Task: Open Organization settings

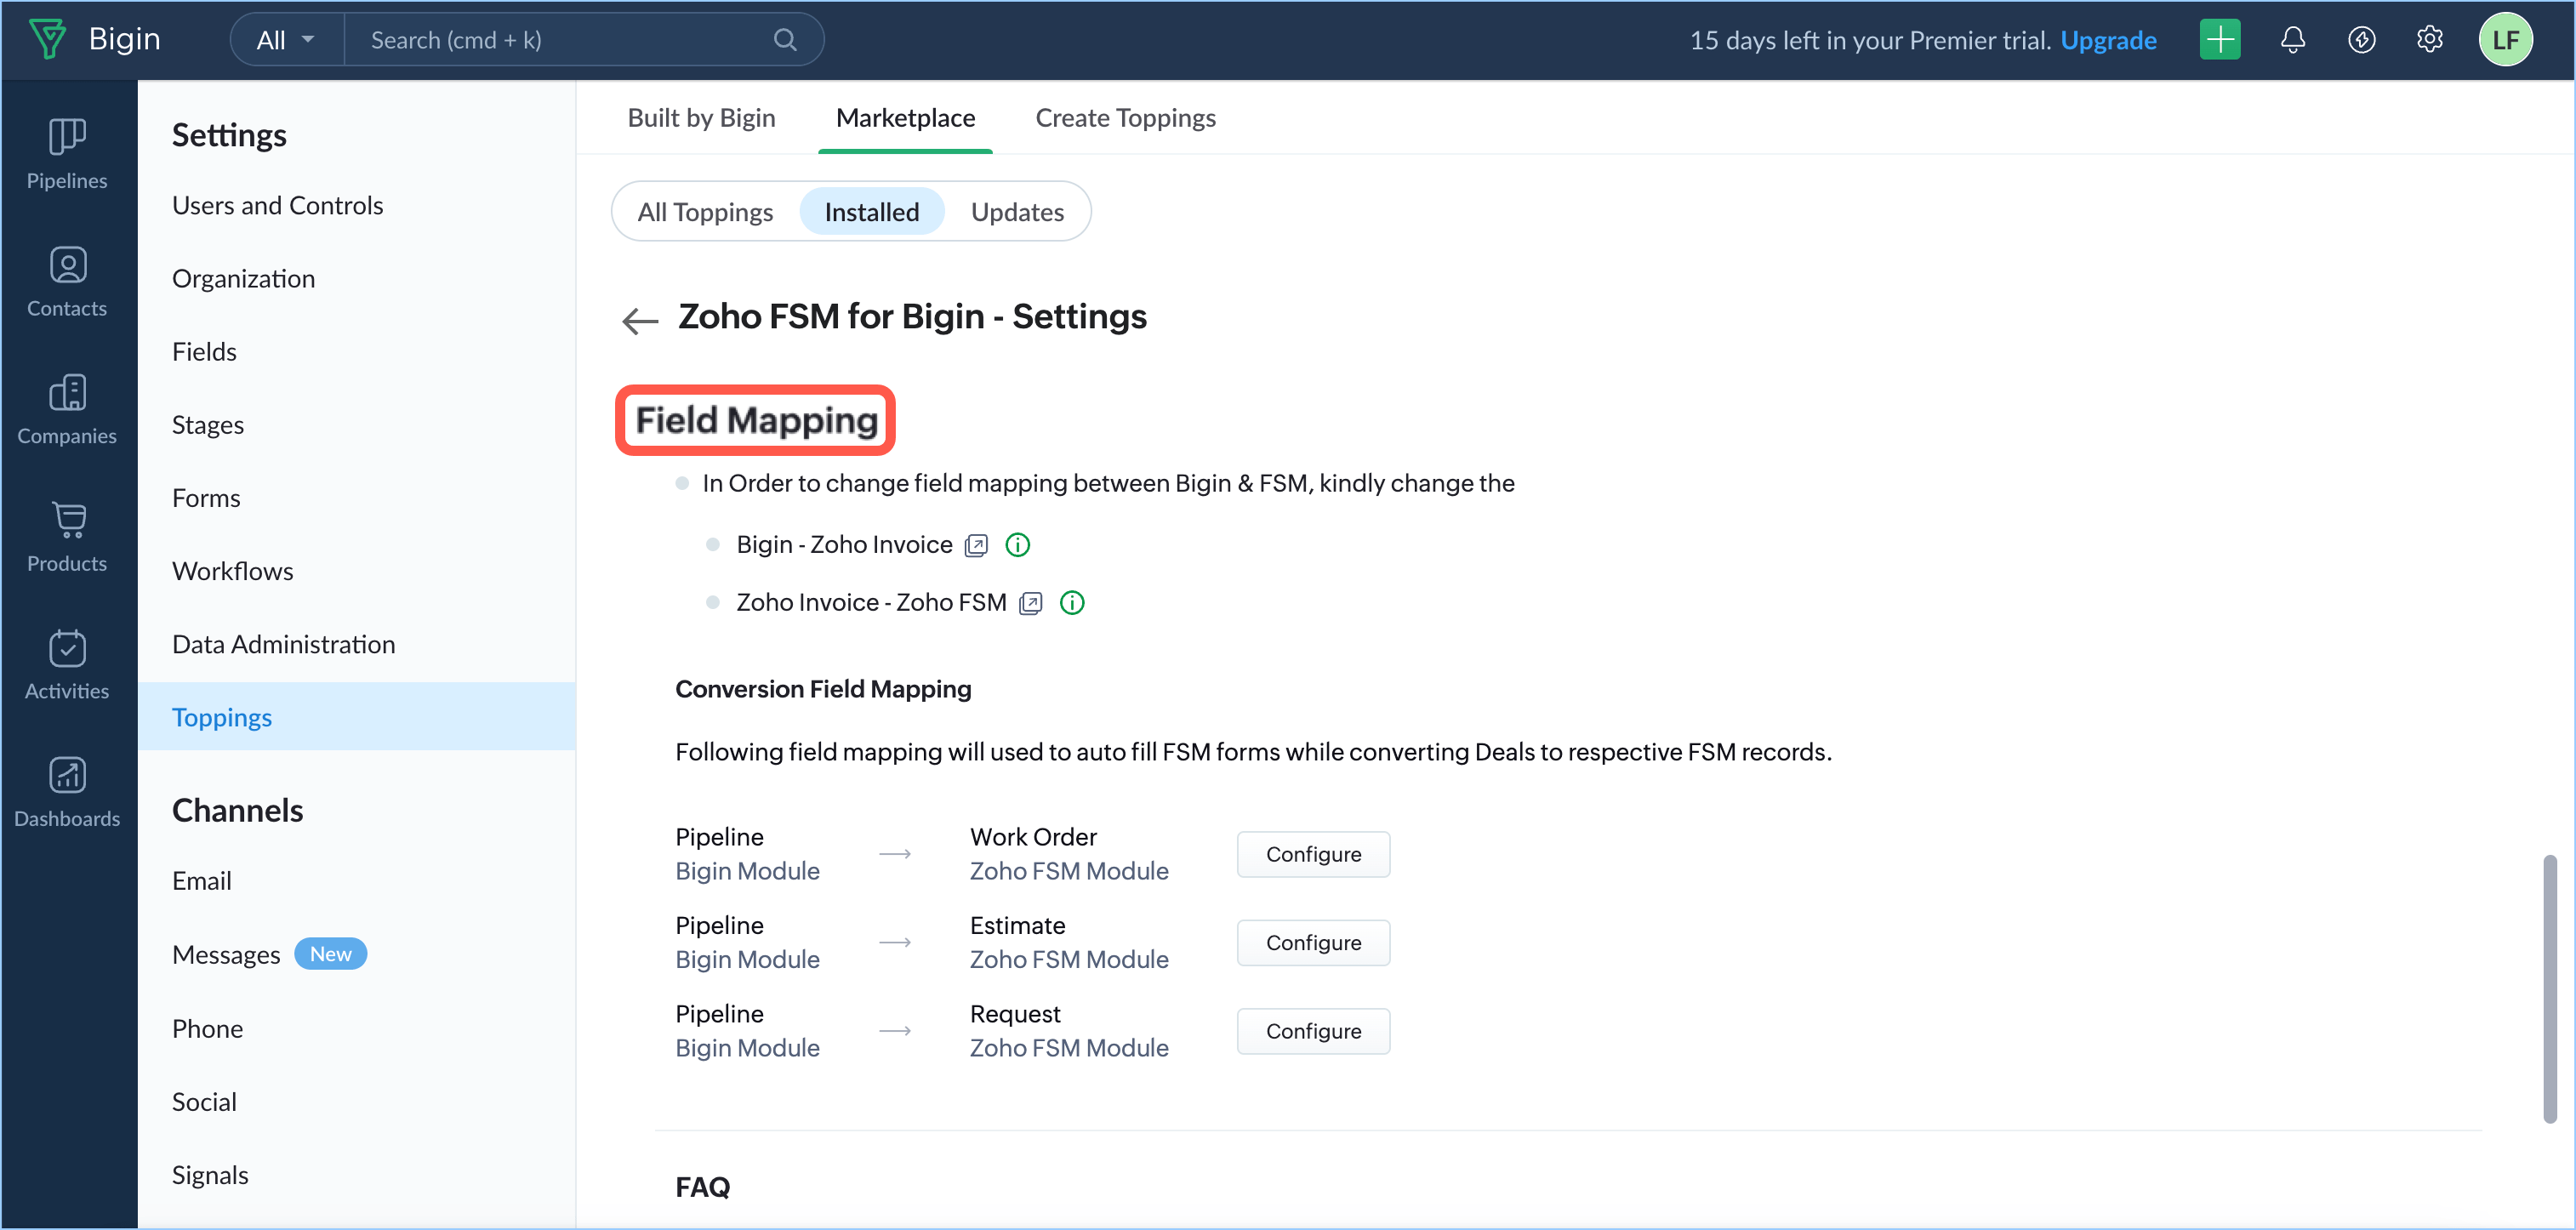Action: pos(243,278)
